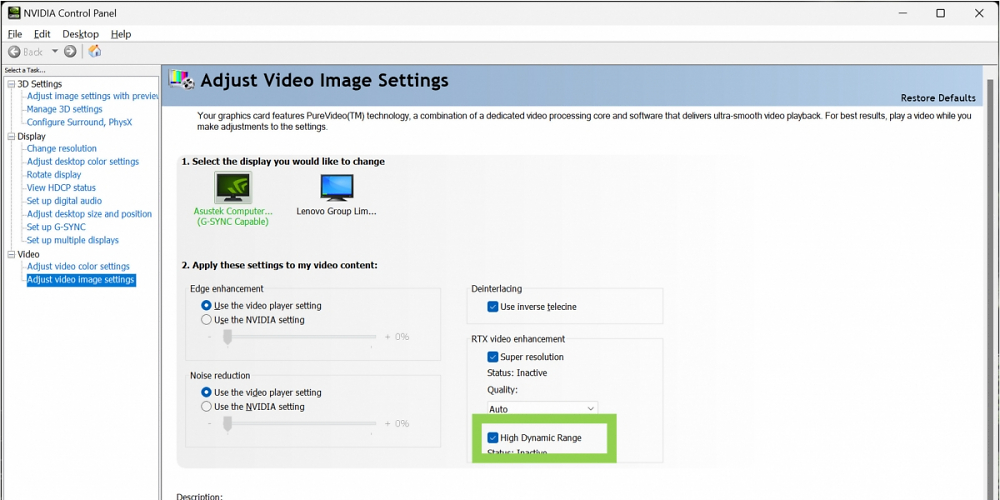Close the NVIDIA Control Panel window

(980, 13)
